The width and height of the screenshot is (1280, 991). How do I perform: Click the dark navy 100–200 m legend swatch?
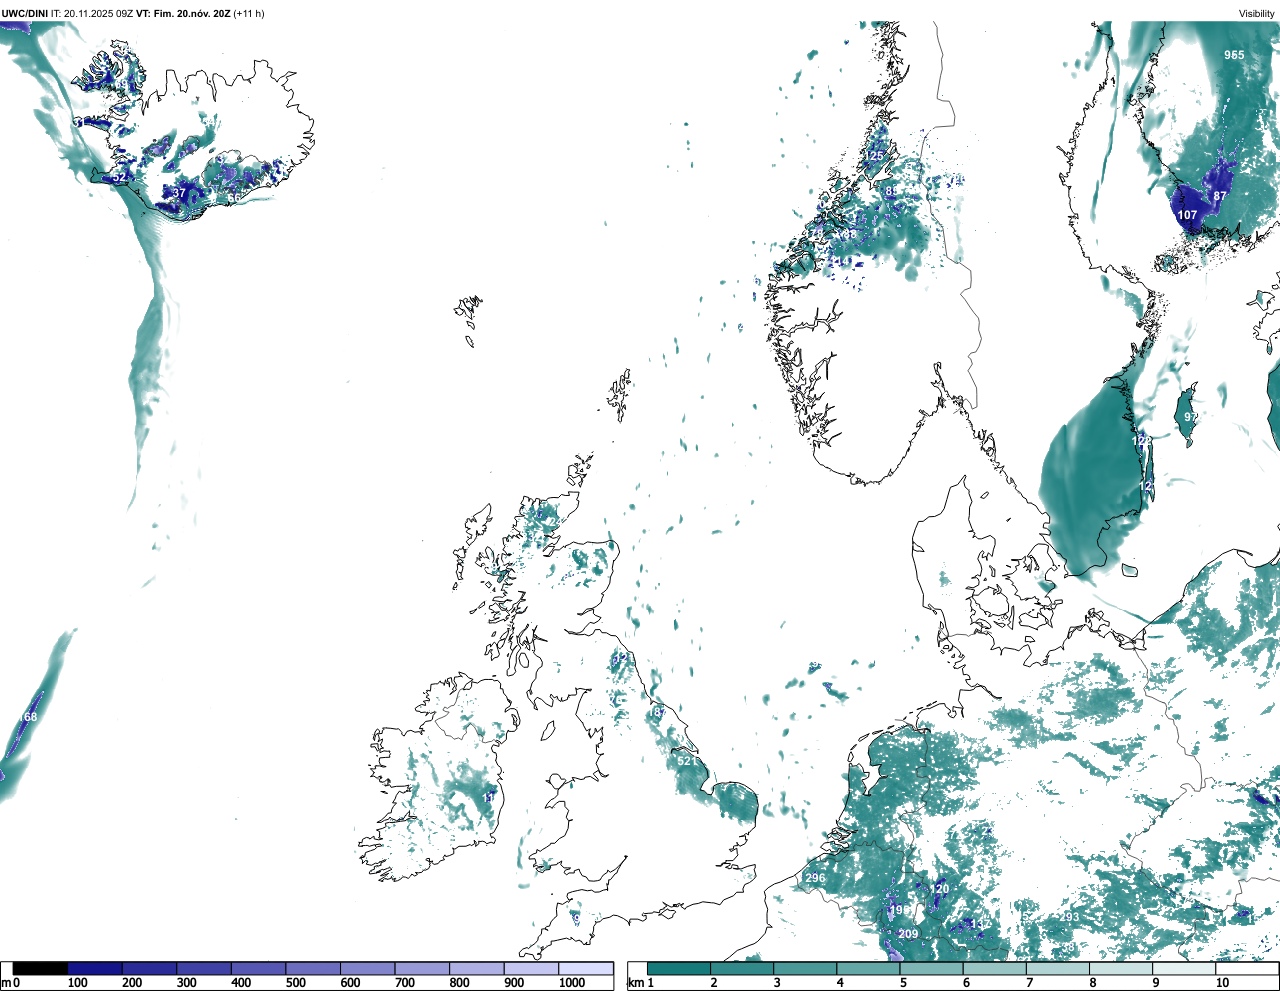(95, 969)
